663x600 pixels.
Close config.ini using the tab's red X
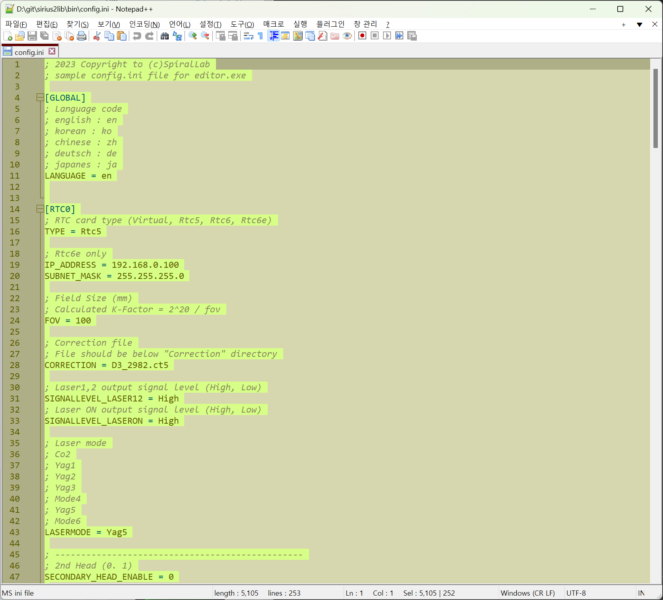[x=53, y=51]
